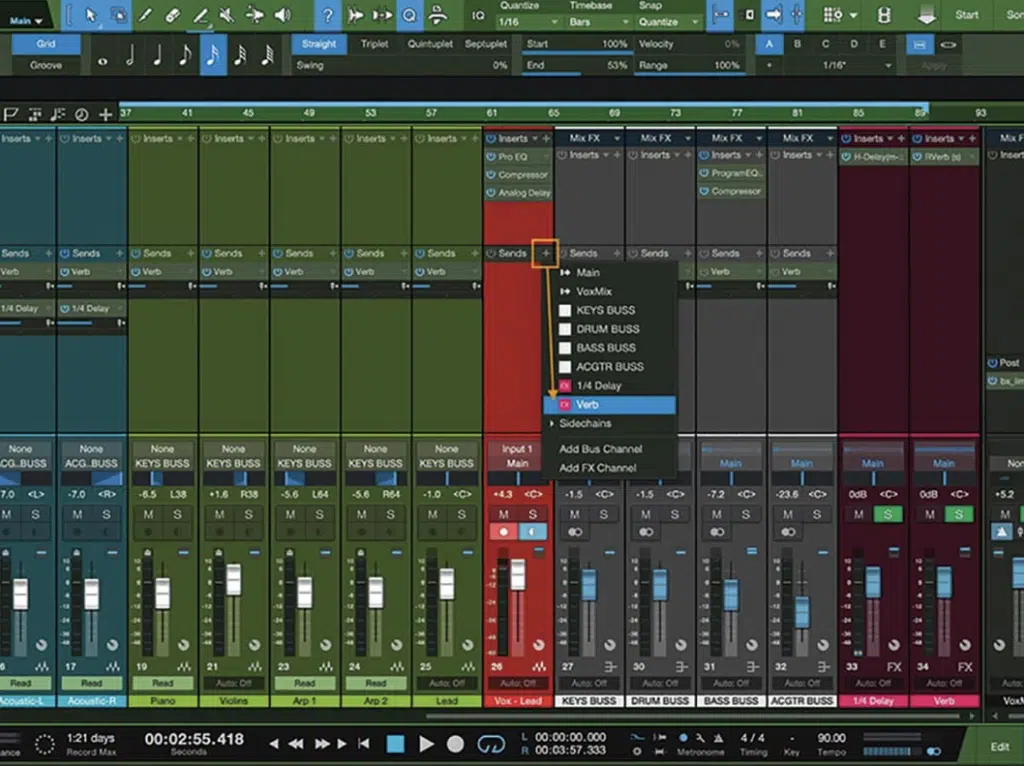Select the Bend tool
The height and width of the screenshot is (766, 1024).
tap(255, 15)
